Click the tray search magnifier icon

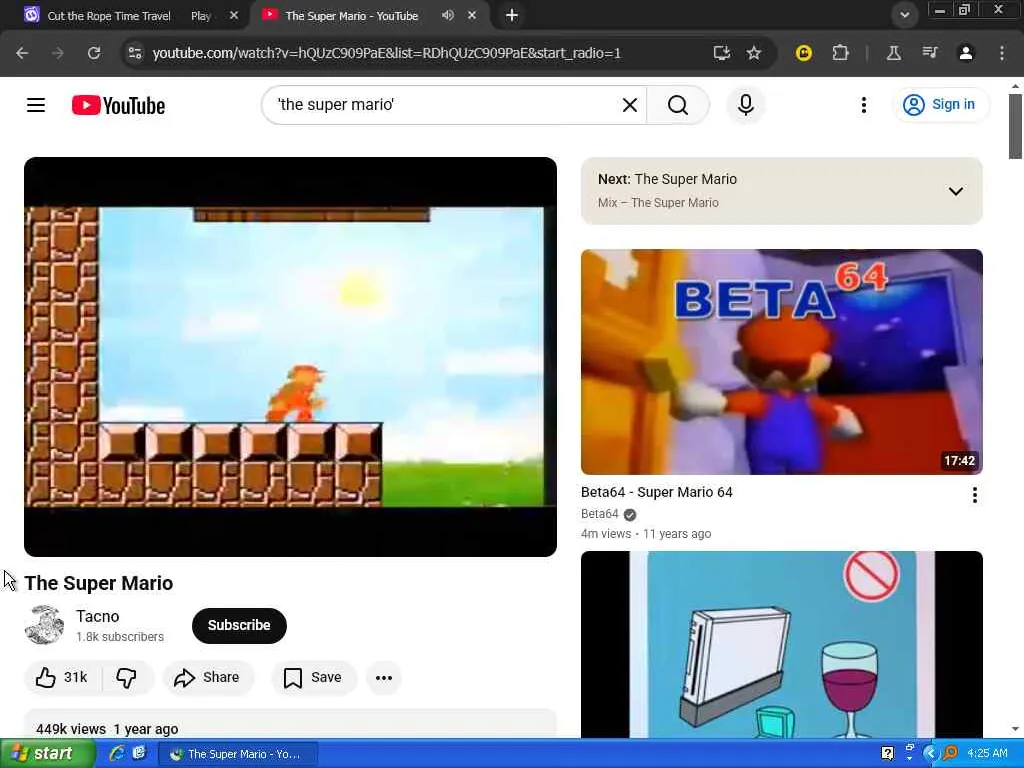coord(950,754)
